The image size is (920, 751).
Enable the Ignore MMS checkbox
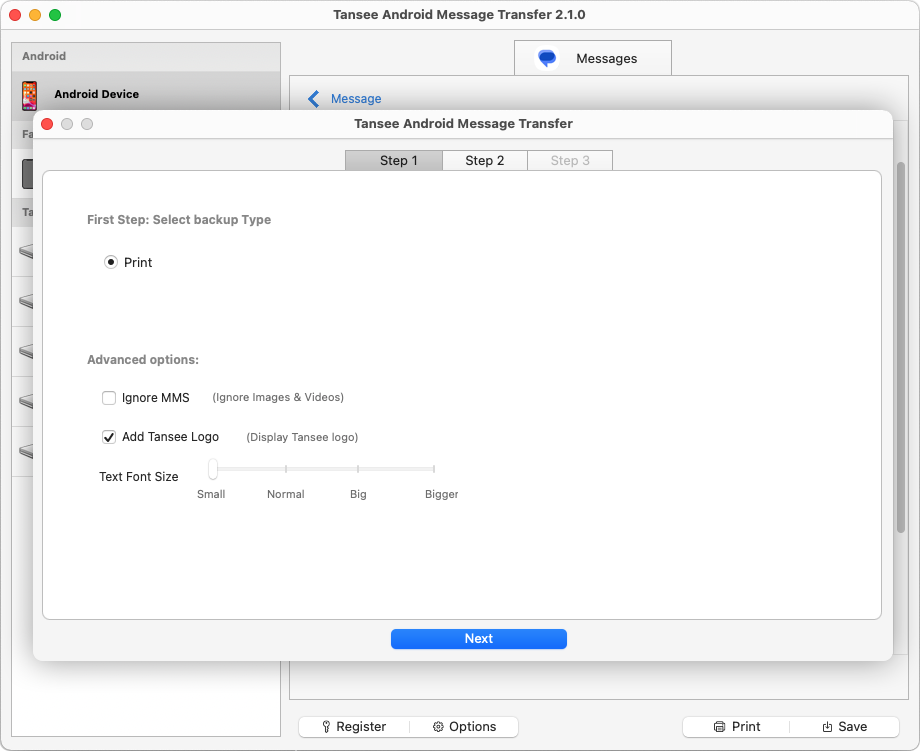109,398
